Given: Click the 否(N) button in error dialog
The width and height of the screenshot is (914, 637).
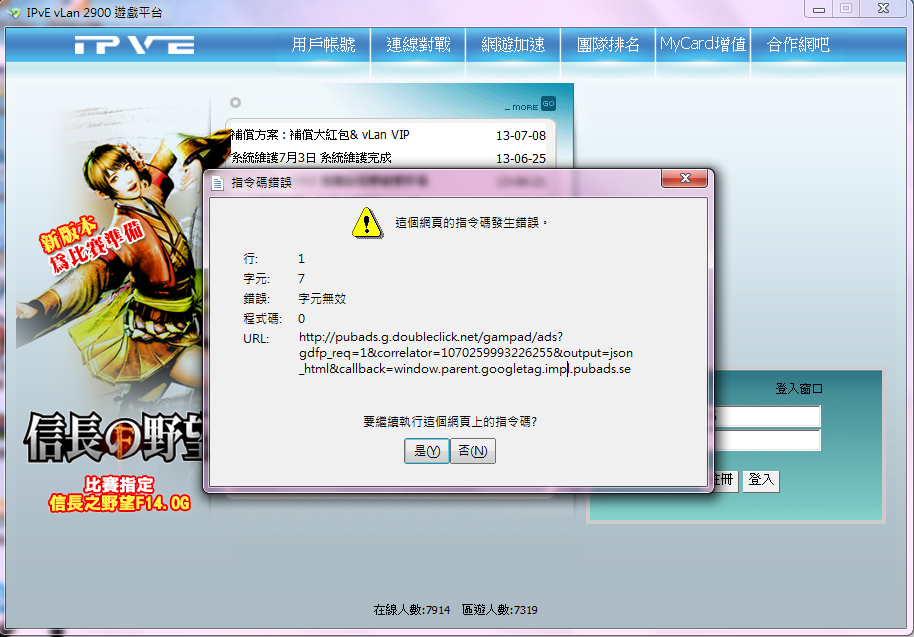Looking at the screenshot, I should (473, 451).
